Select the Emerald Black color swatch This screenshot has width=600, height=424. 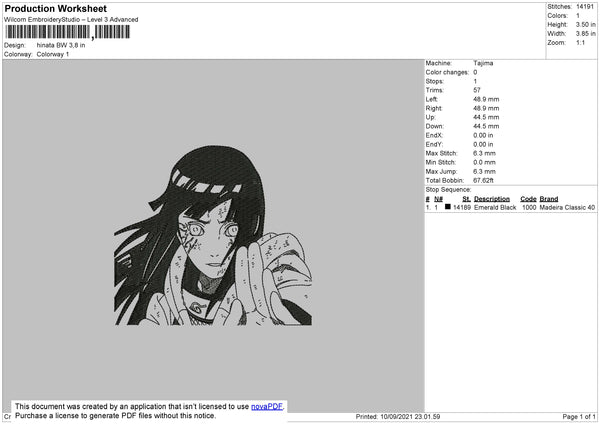click(x=448, y=207)
